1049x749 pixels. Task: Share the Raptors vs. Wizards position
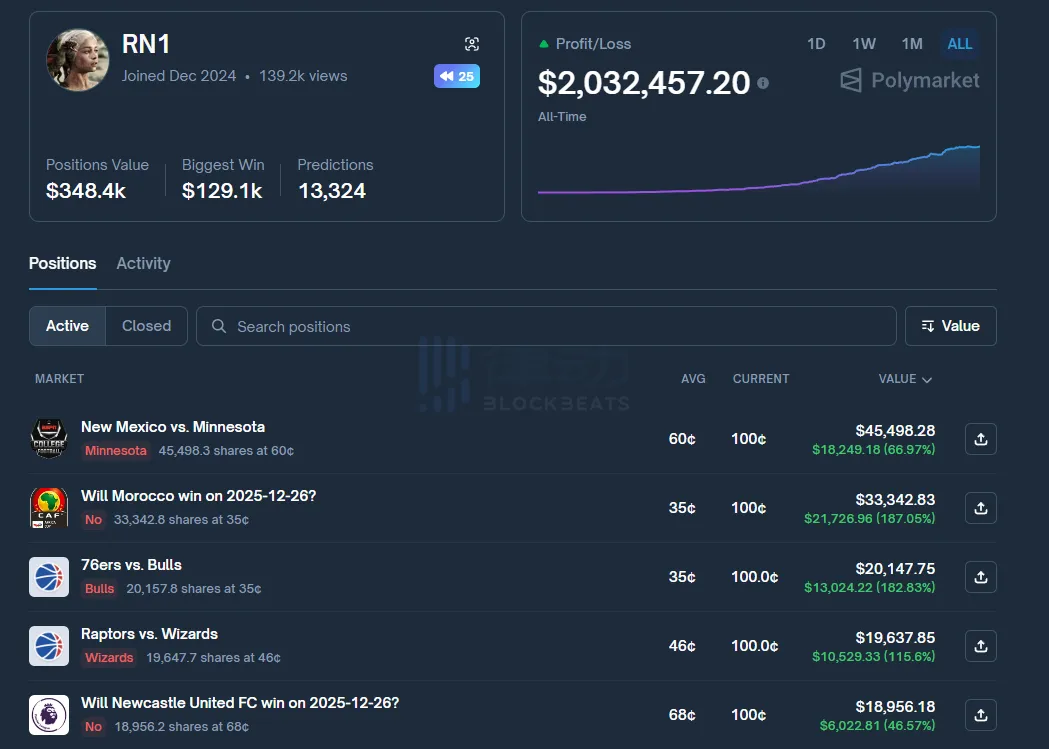point(980,646)
